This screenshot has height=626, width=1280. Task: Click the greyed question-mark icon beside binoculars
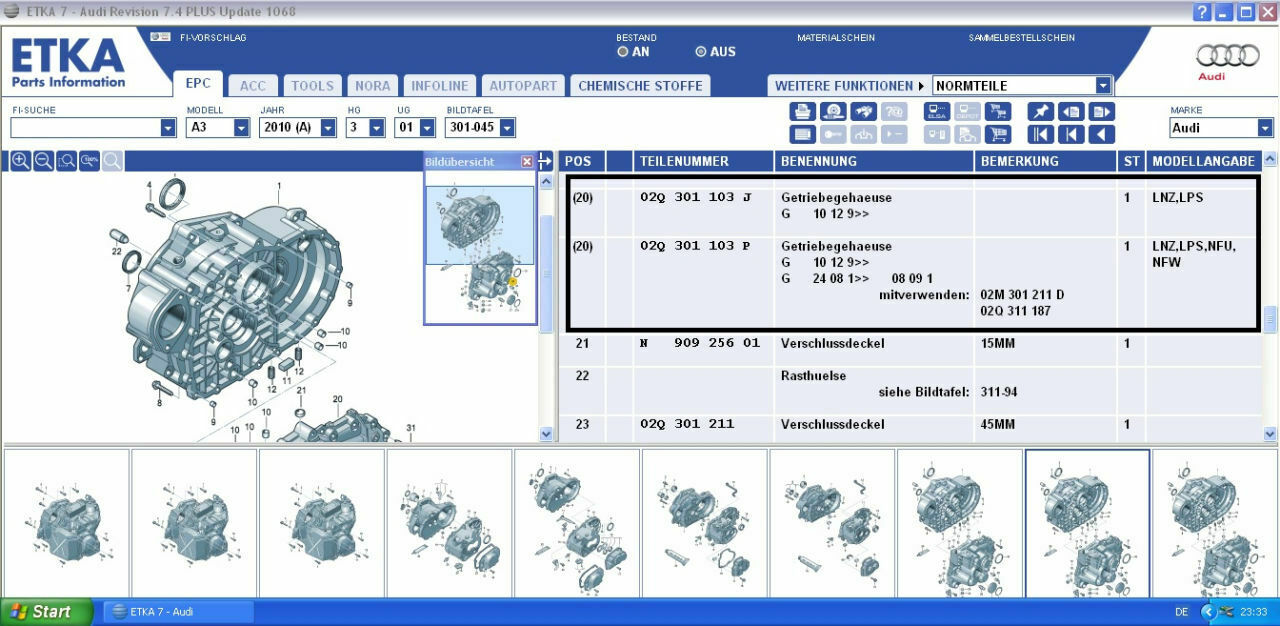click(894, 112)
